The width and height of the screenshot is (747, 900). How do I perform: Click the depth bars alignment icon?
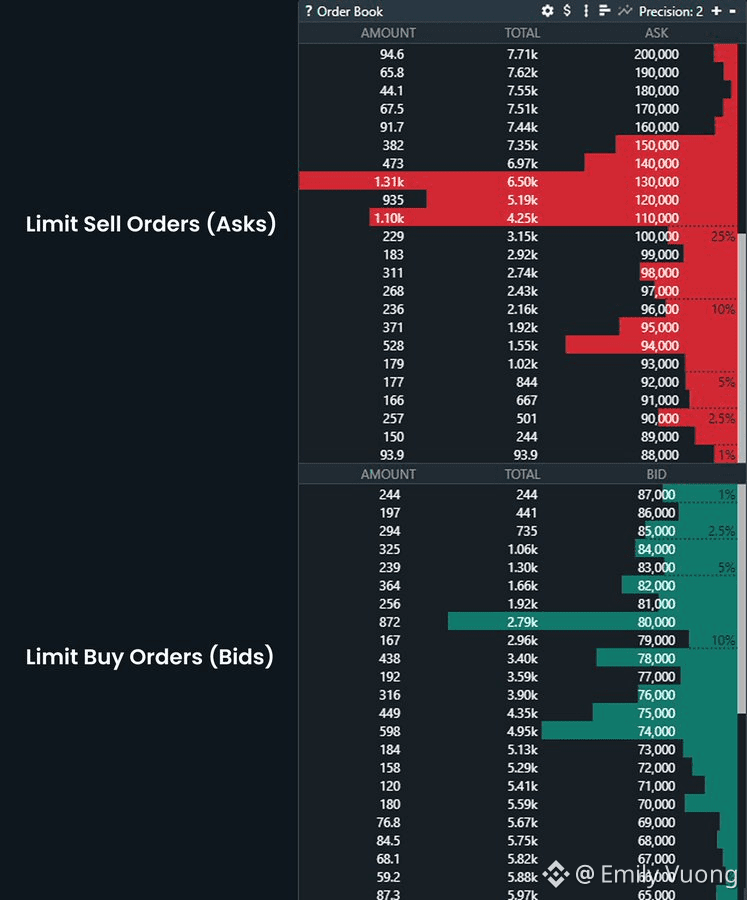tap(604, 11)
